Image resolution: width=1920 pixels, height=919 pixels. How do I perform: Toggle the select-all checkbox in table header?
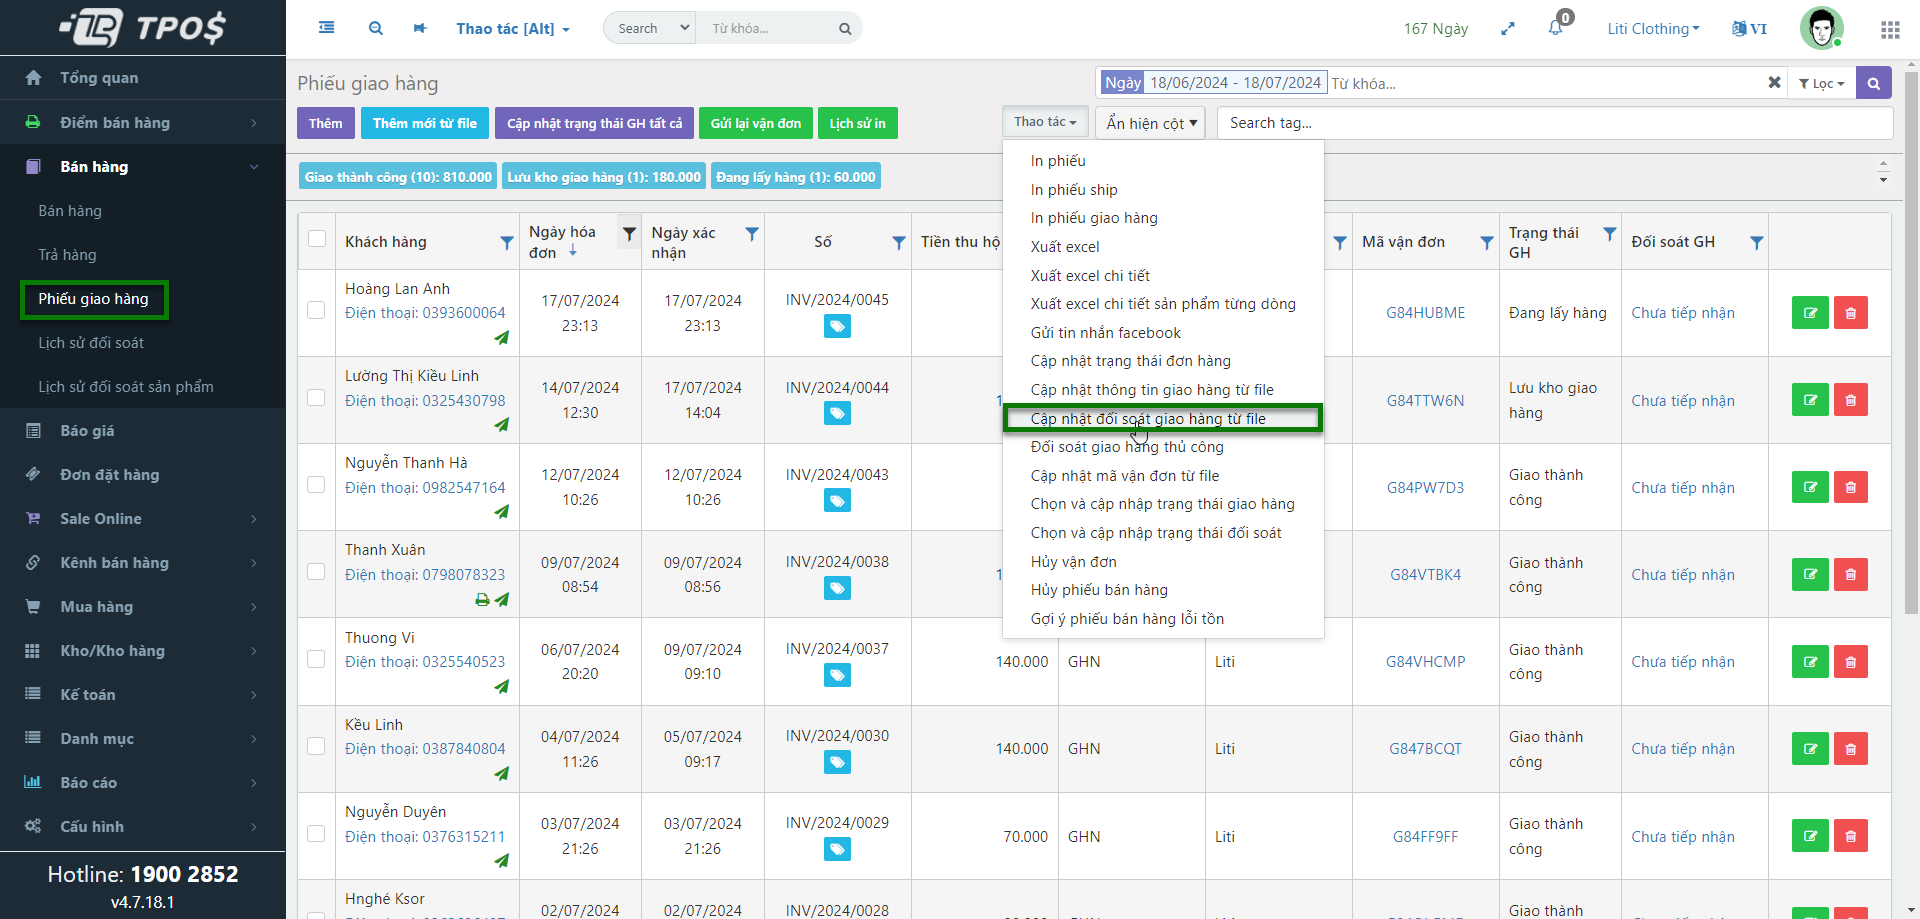(x=317, y=238)
